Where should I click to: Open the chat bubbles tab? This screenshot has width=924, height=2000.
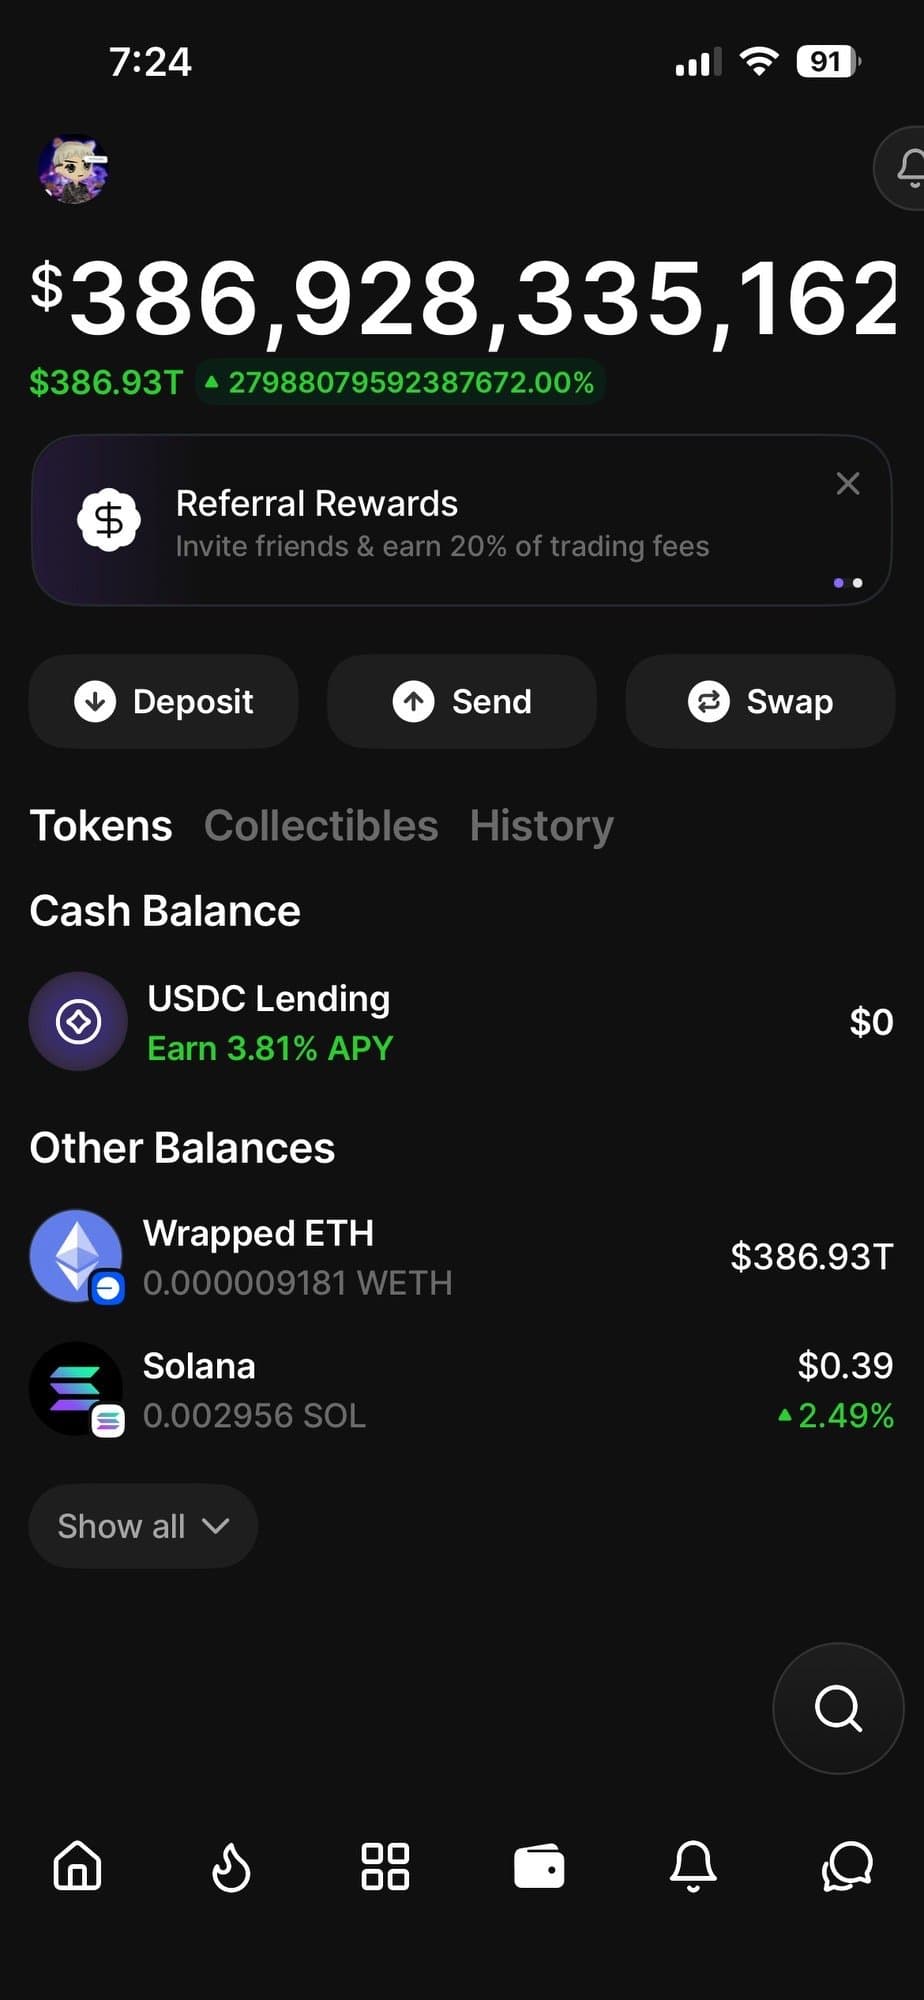847,1866
